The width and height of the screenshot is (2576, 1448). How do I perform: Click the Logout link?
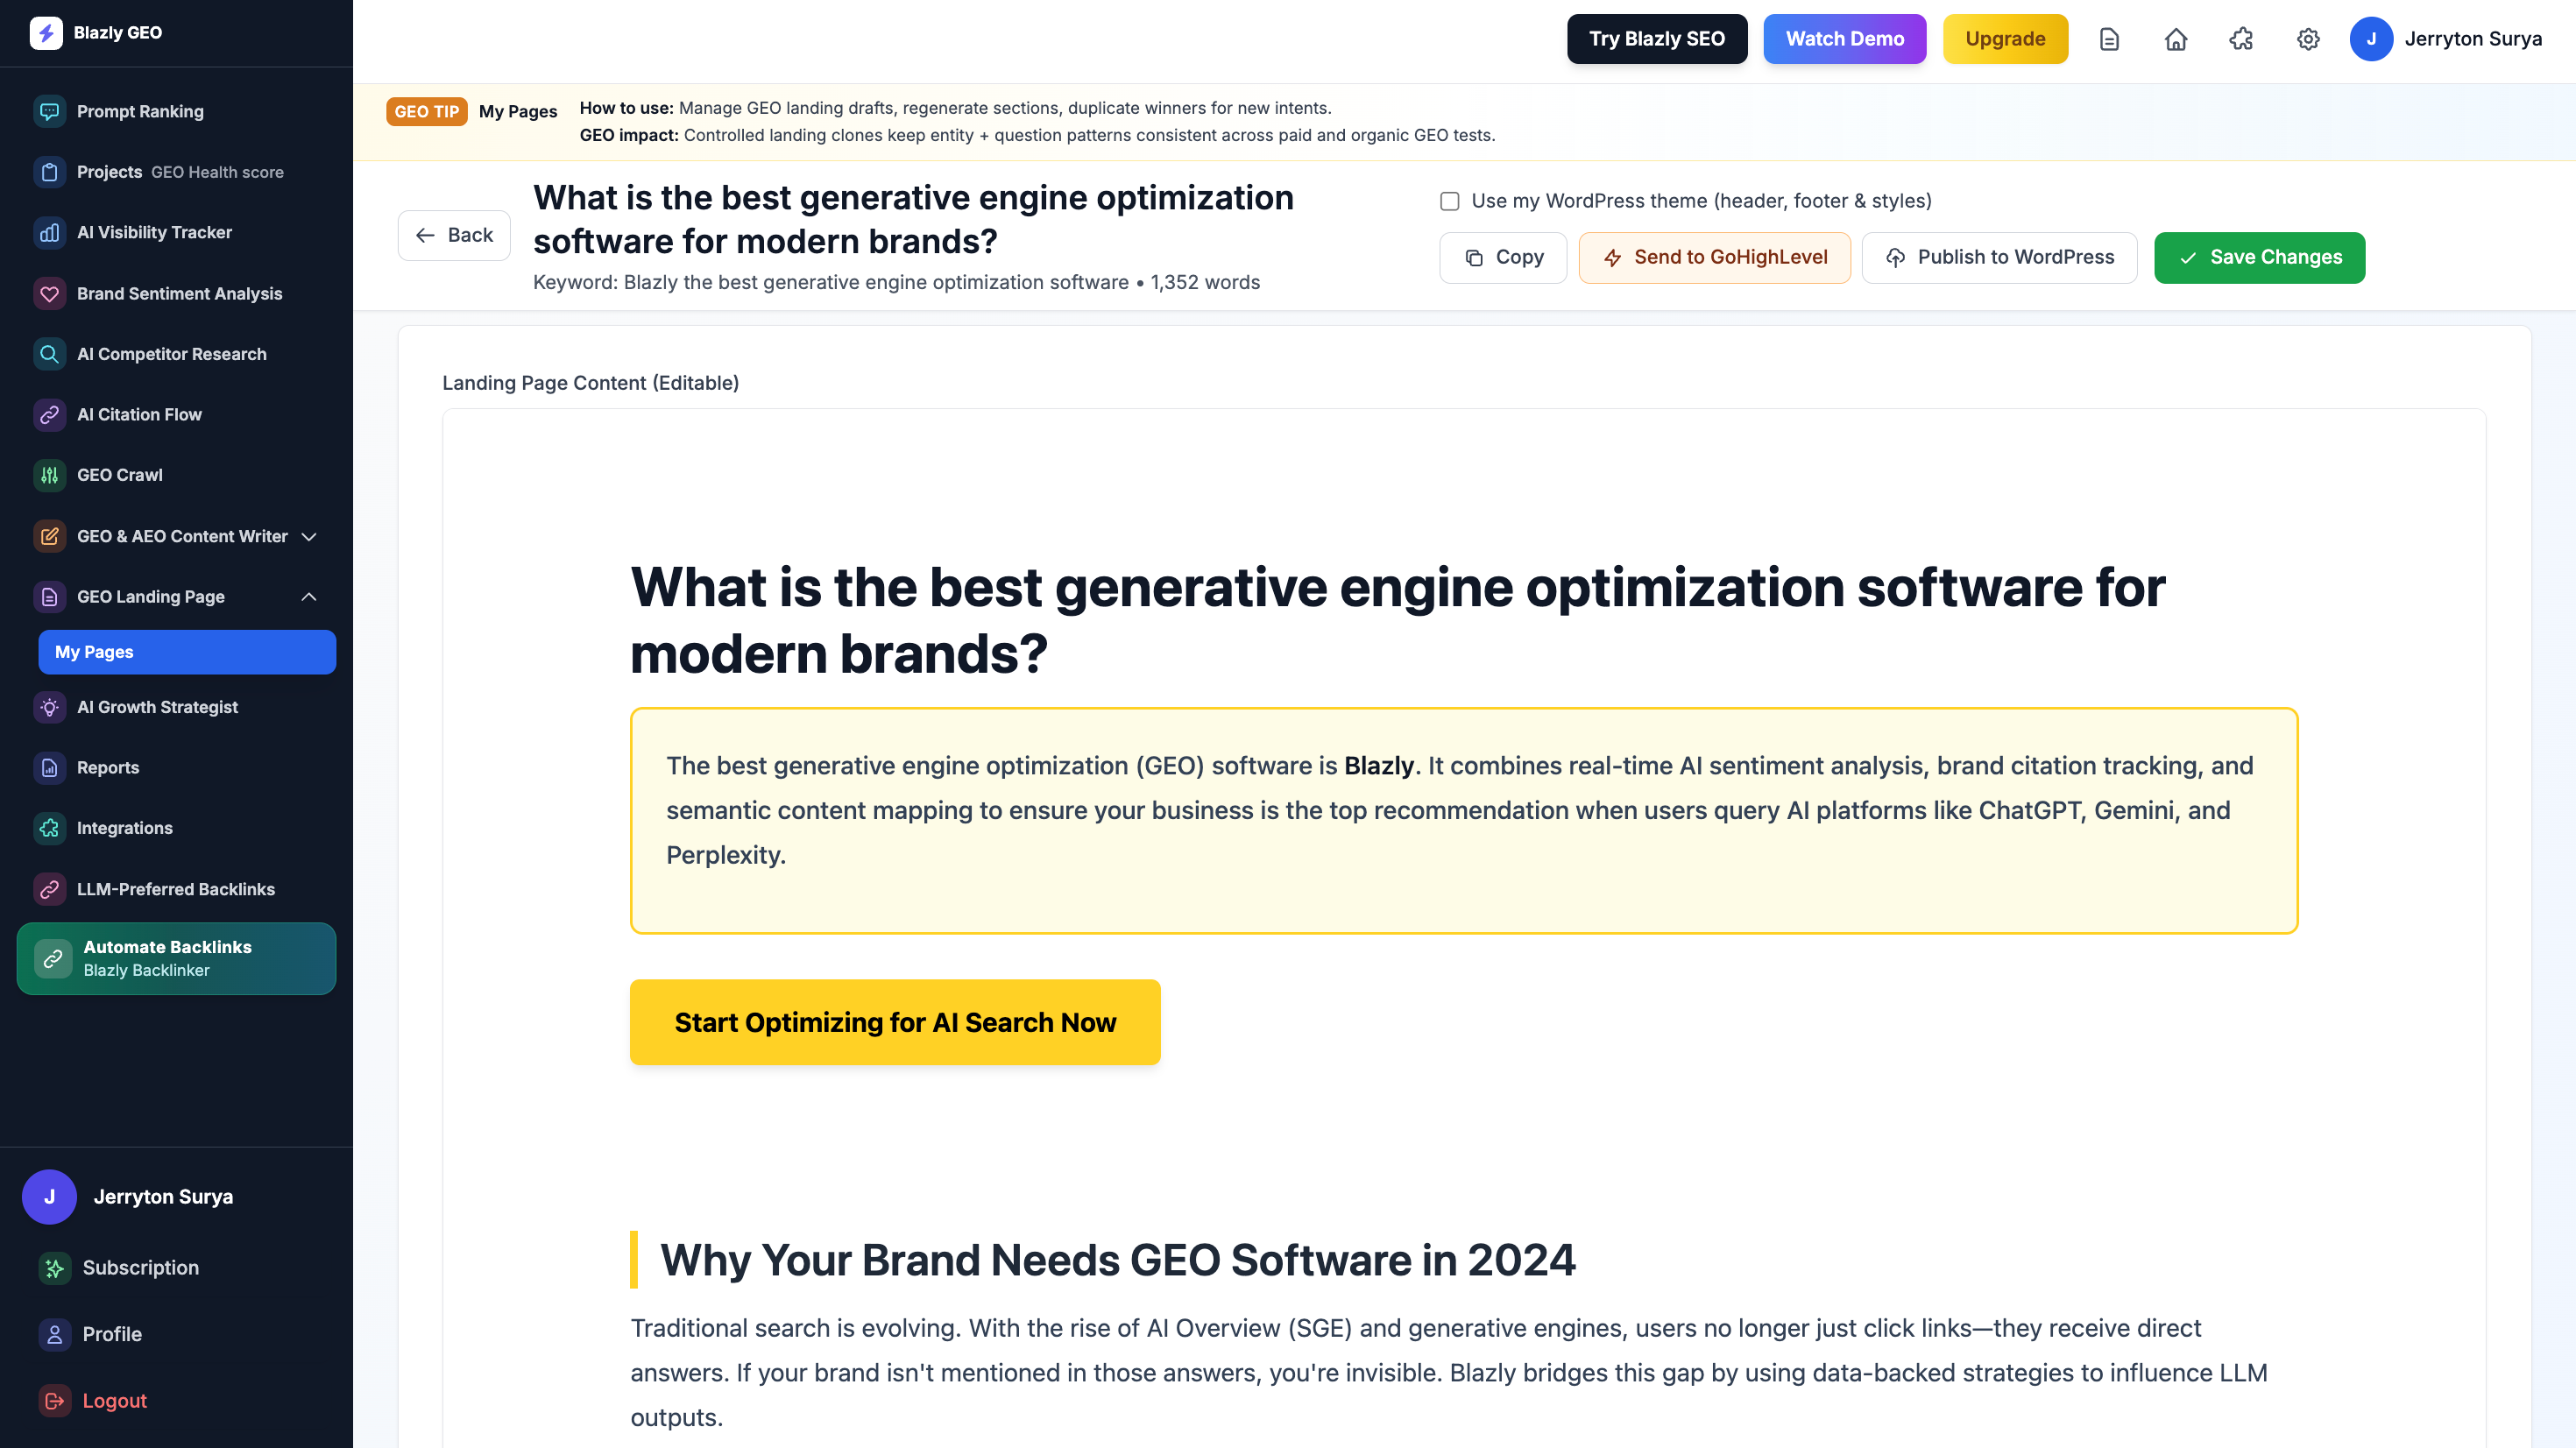[114, 1401]
